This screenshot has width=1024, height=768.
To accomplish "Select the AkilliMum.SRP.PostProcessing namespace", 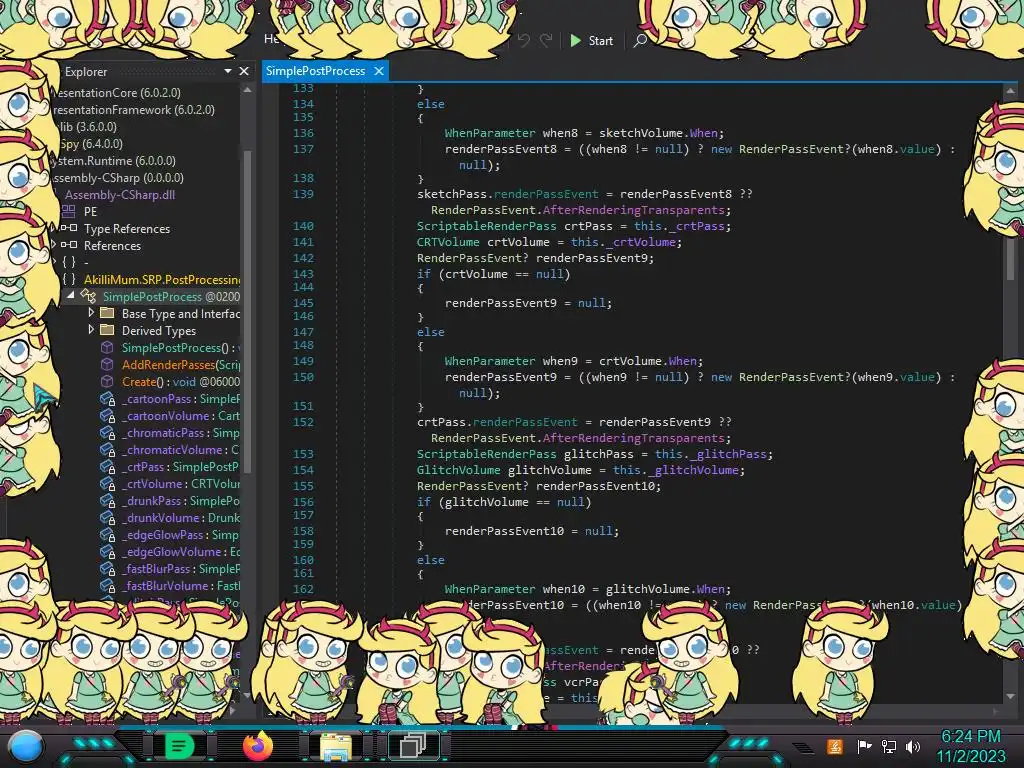I will [162, 280].
